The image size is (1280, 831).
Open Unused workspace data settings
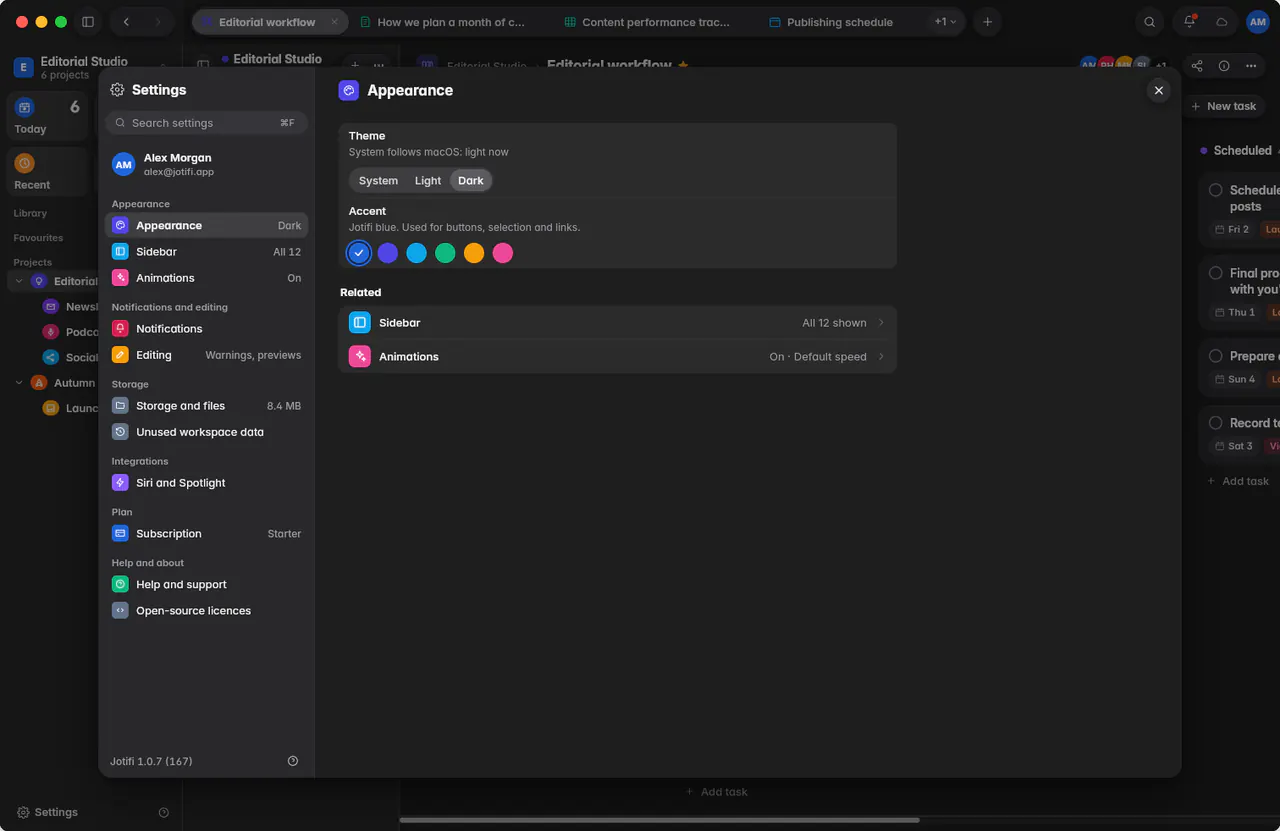206,432
